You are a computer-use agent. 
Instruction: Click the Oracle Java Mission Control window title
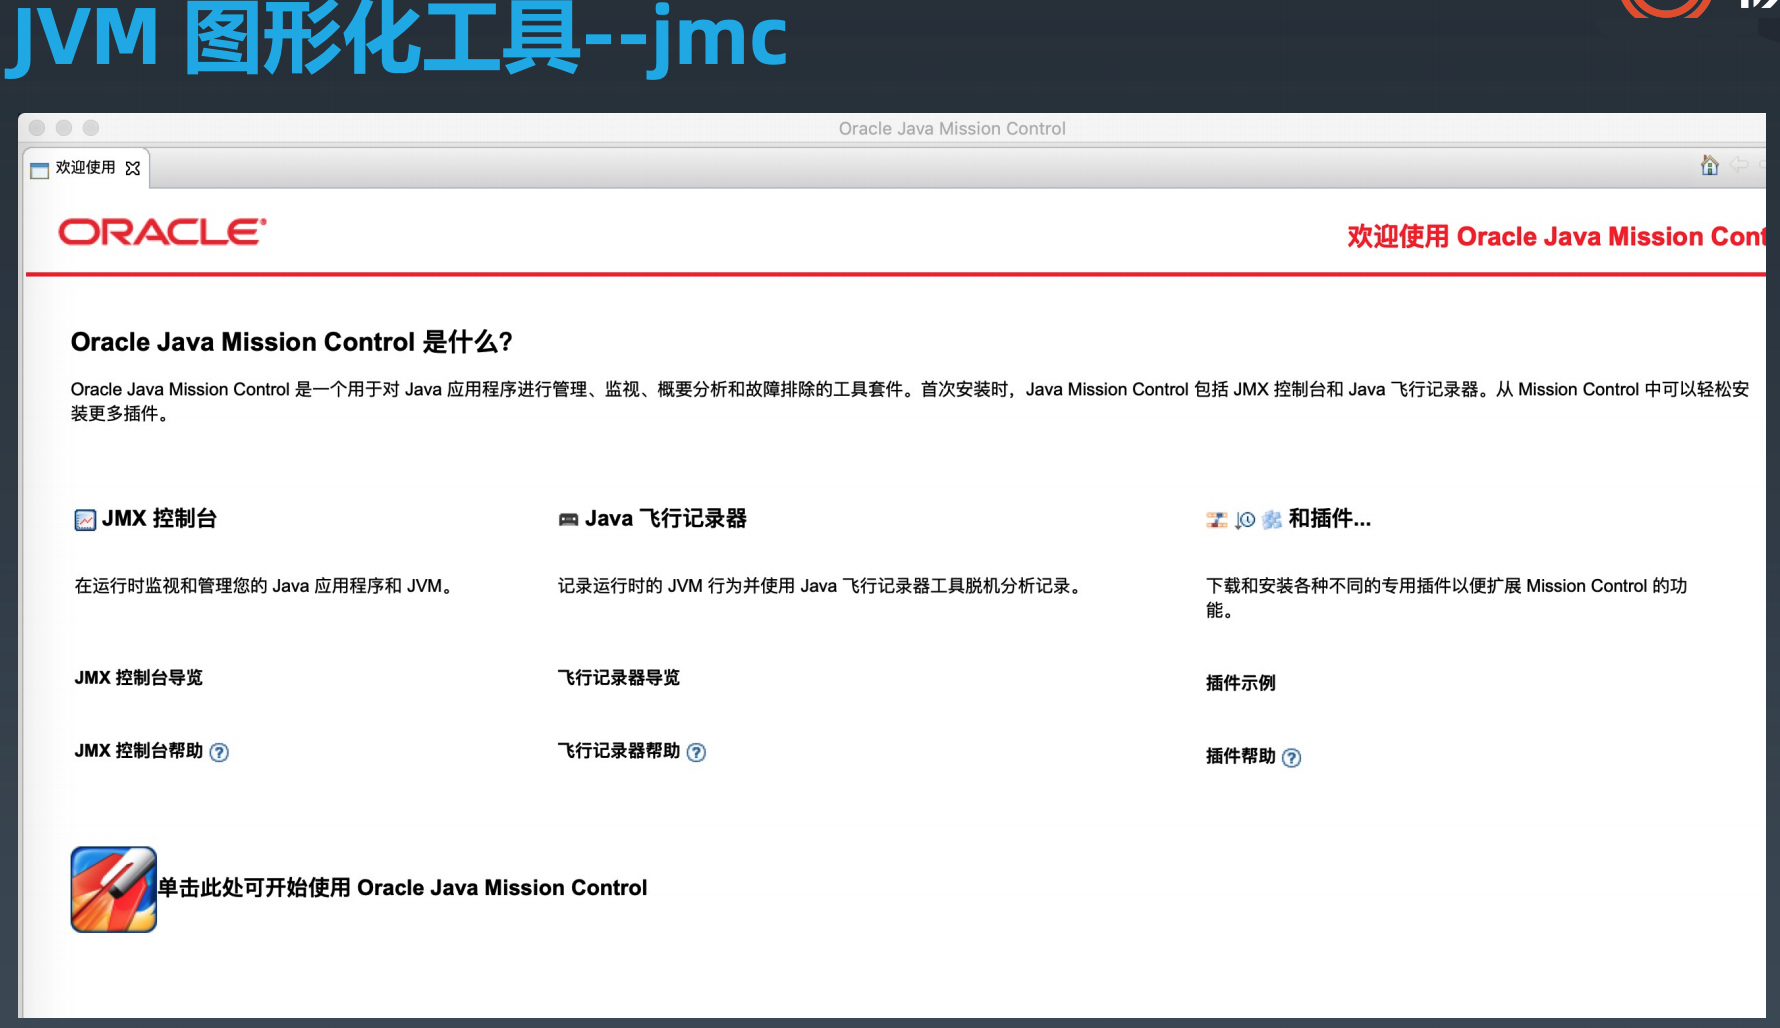[952, 129]
